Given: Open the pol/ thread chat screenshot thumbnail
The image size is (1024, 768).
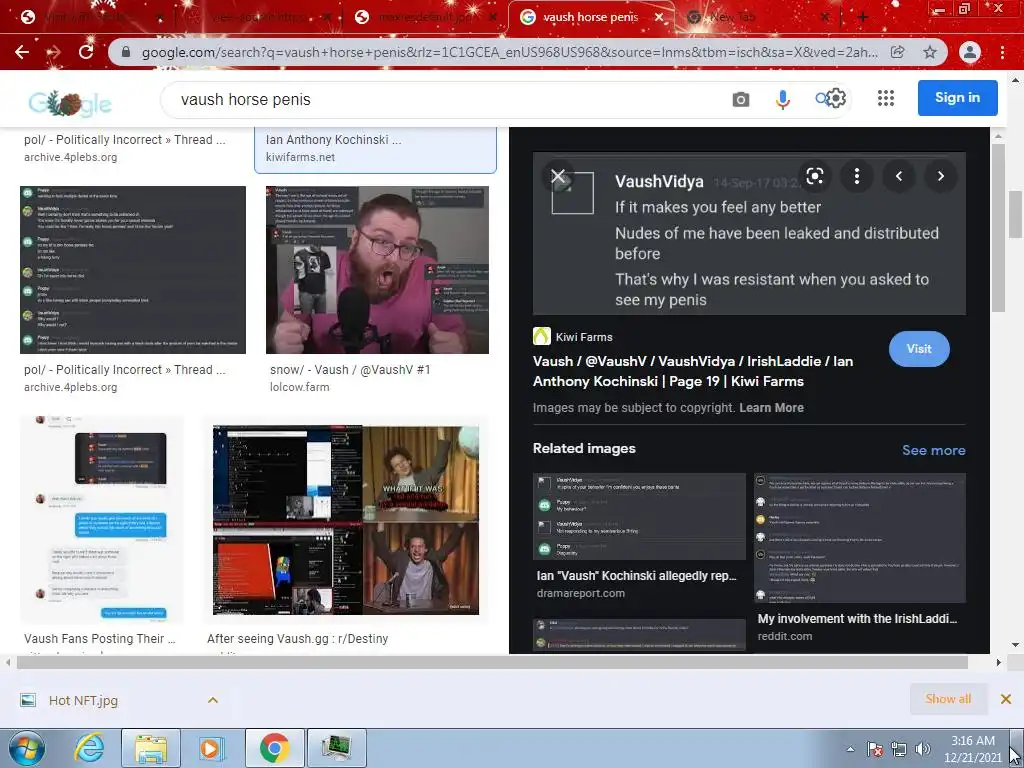Looking at the screenshot, I should coord(133,270).
